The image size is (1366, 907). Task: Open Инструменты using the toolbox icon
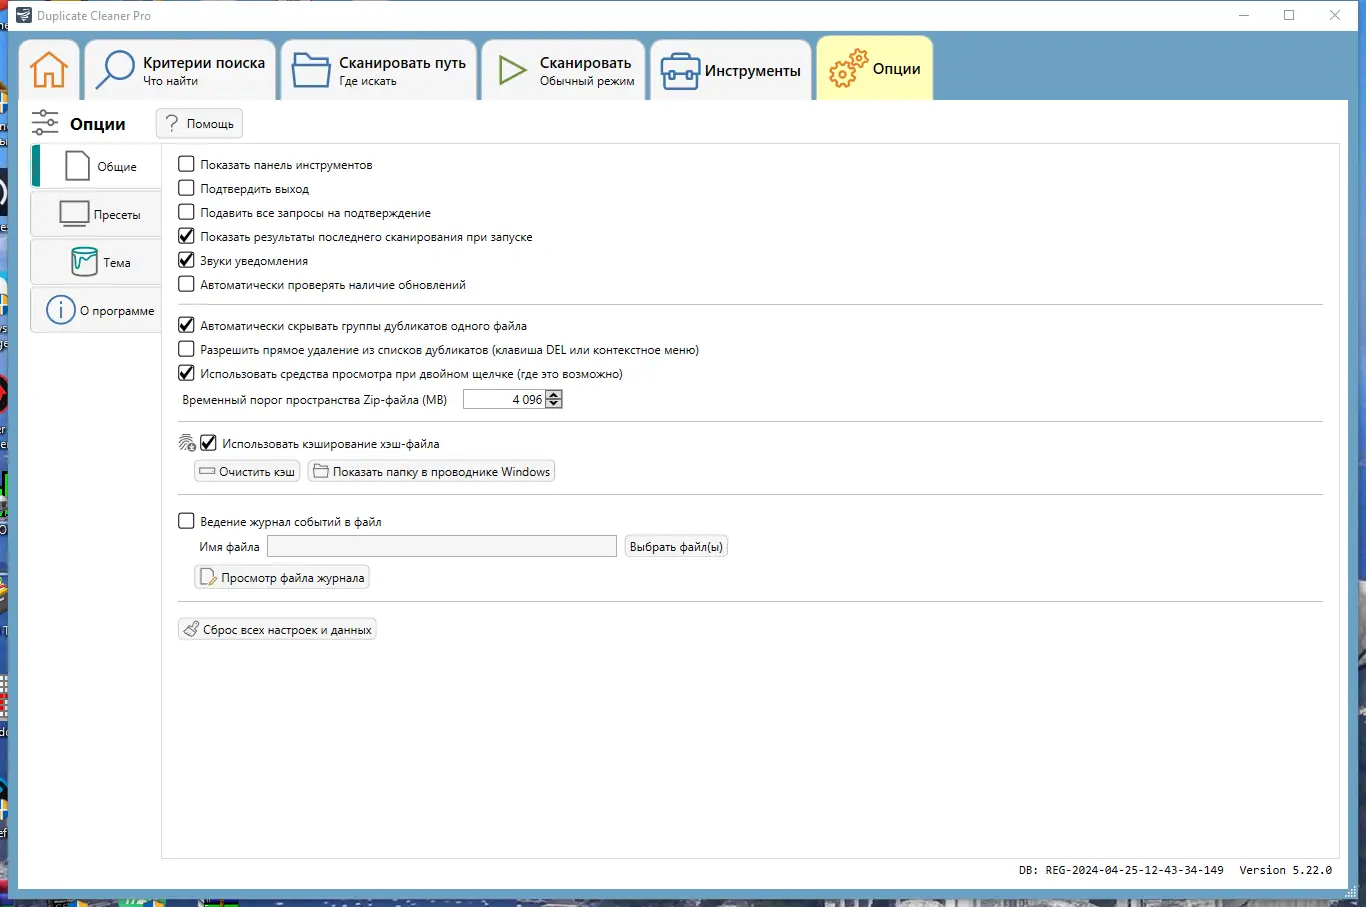tap(678, 68)
